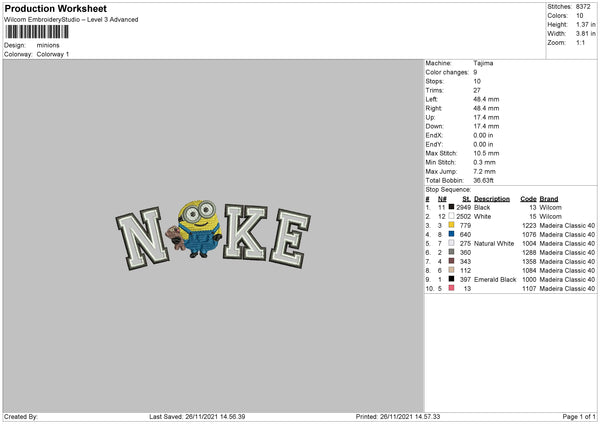Click the Min Stitch value '0.3 mm'
The image size is (600, 424).
point(484,162)
